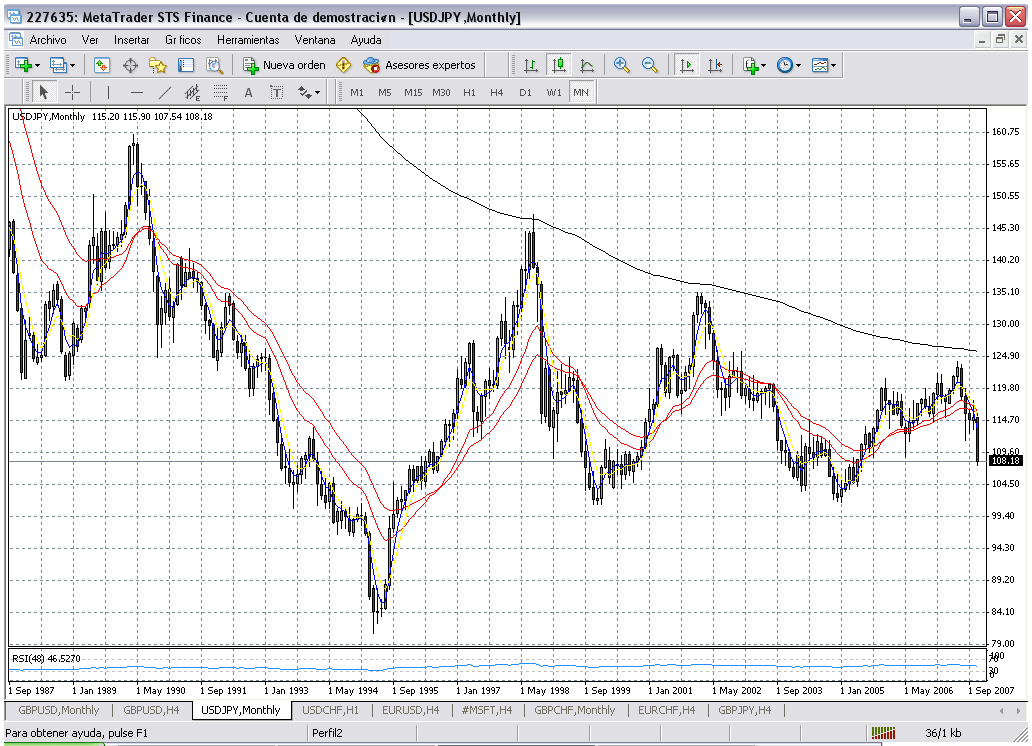This screenshot has height=746, width=1032.
Task: Select the Fibonacci retracement tool
Action: (x=221, y=92)
